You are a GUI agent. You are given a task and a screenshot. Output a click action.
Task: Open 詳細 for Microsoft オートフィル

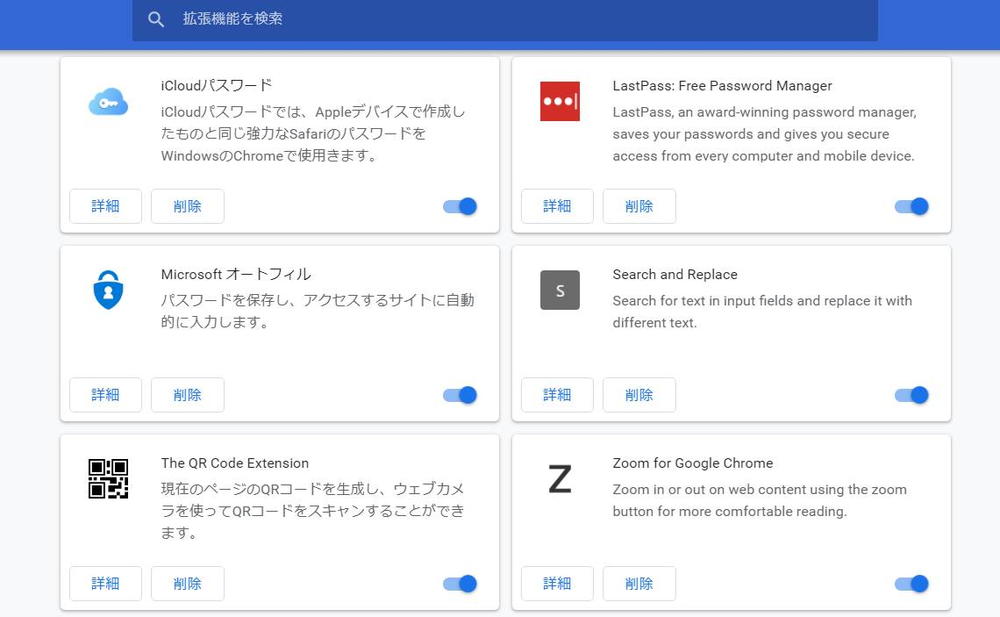(105, 395)
